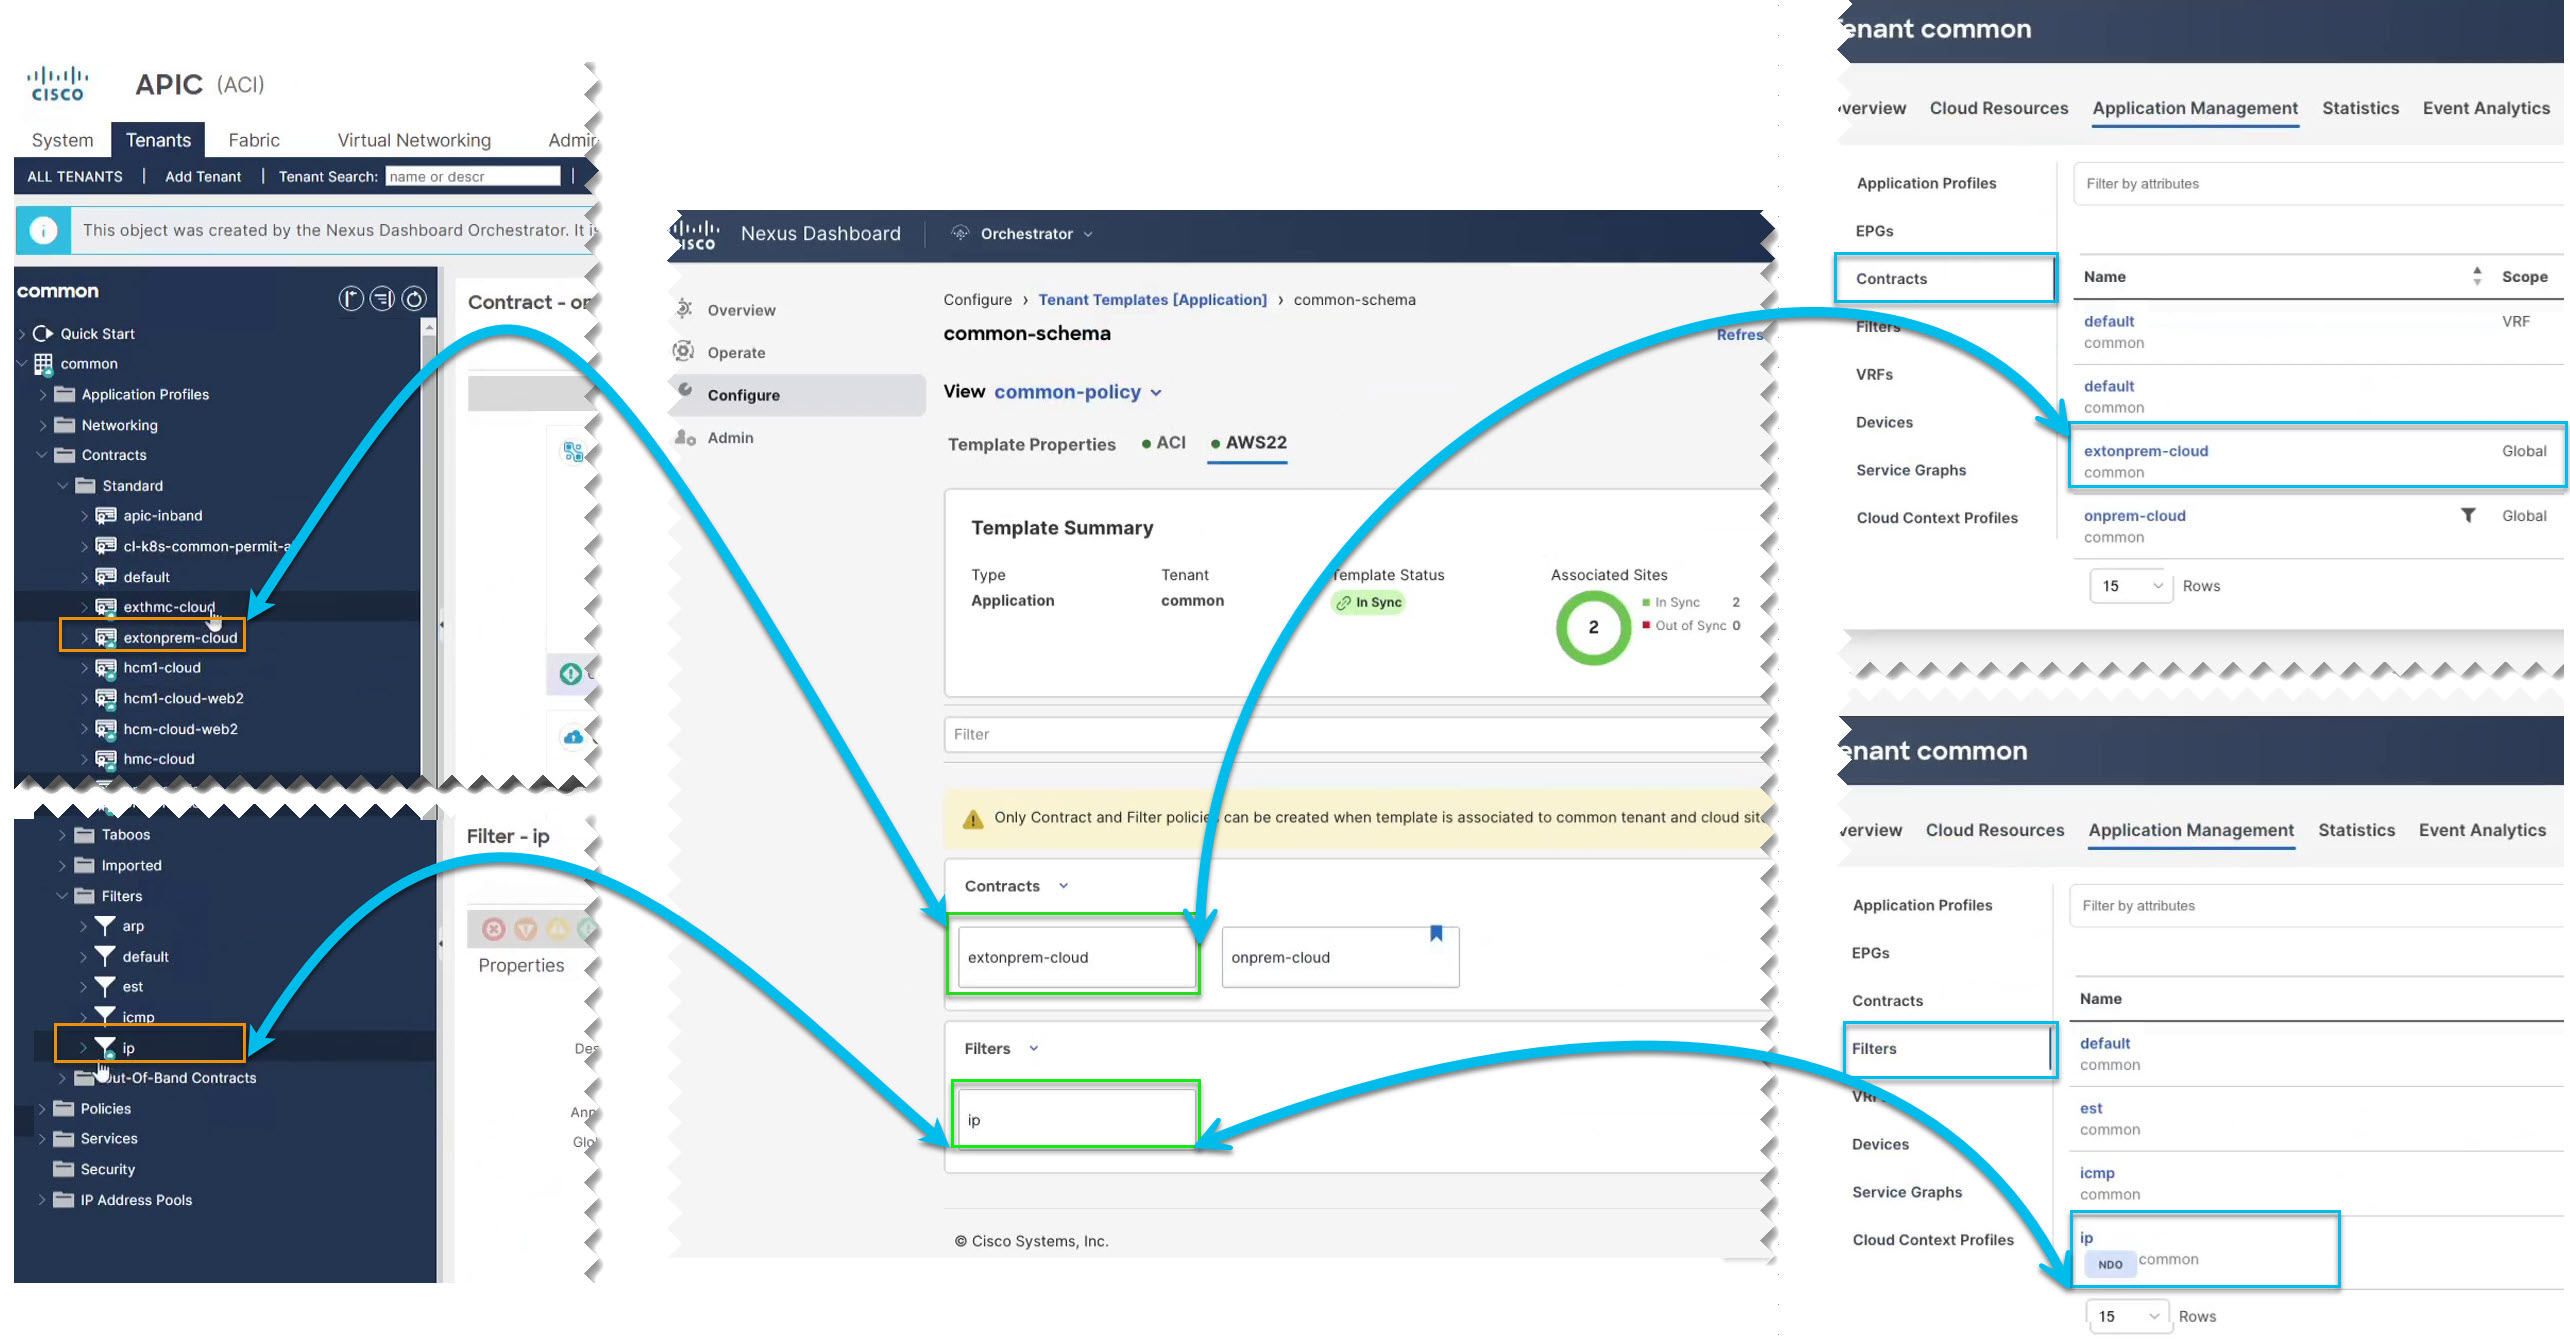Viewport: 2570px width, 1341px height.
Task: Click the Admin icon in Nexus Dashboard sidebar
Action: click(685, 437)
